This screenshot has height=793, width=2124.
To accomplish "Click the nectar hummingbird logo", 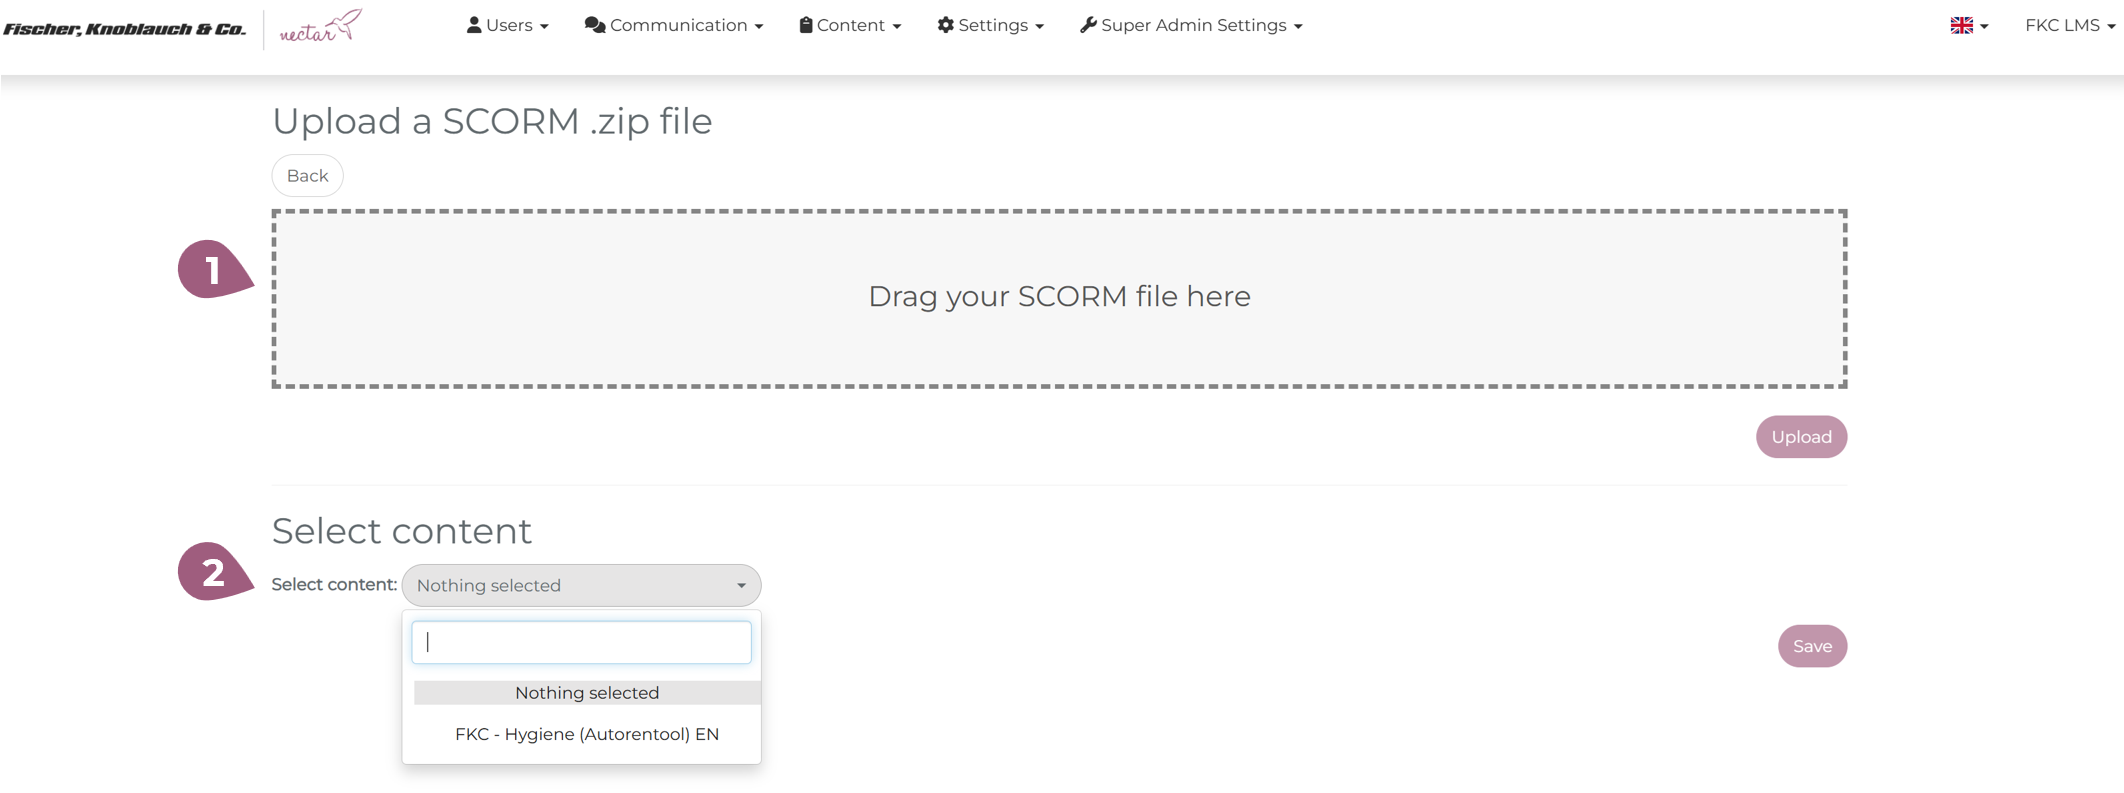I will click(x=320, y=27).
